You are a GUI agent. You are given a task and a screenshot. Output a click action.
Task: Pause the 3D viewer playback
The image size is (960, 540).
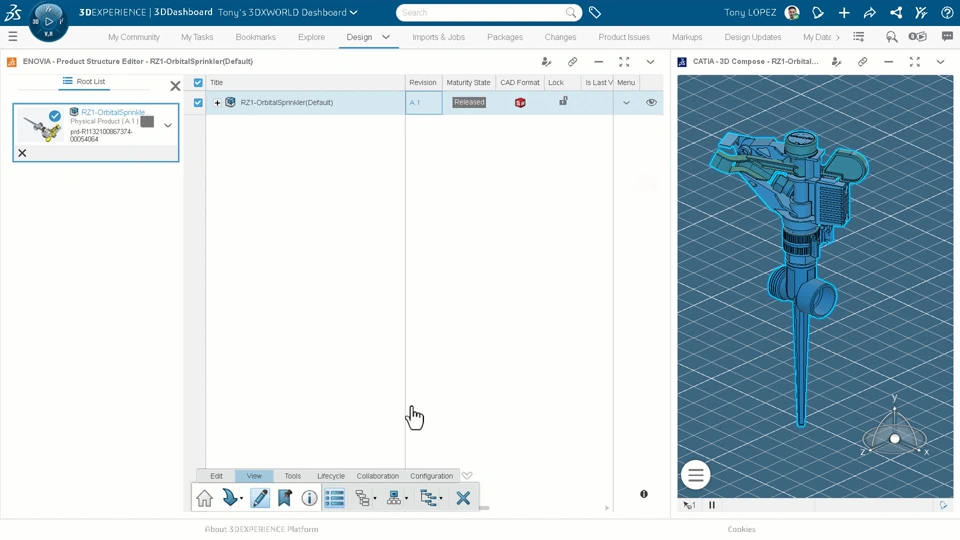click(711, 505)
